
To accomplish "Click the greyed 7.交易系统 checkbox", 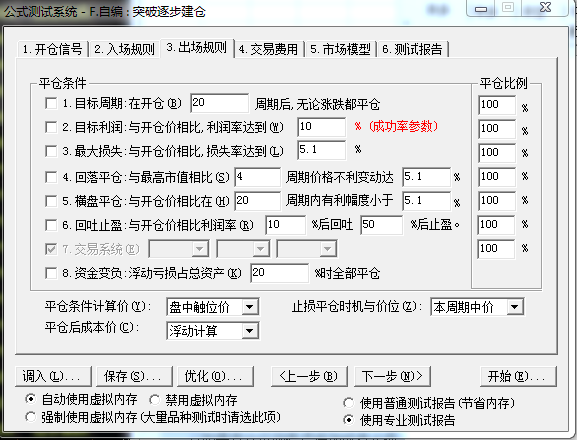I will coord(51,249).
